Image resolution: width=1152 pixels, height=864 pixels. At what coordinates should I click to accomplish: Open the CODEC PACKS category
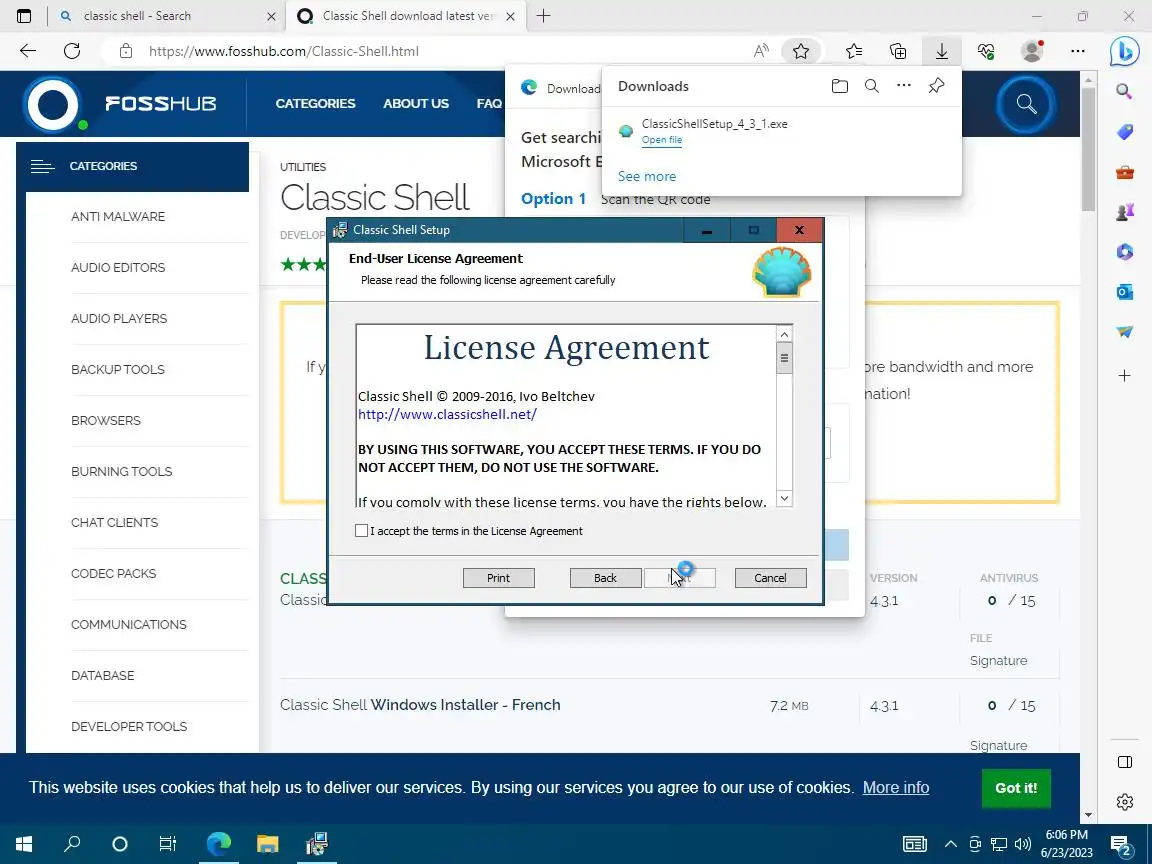click(x=114, y=573)
